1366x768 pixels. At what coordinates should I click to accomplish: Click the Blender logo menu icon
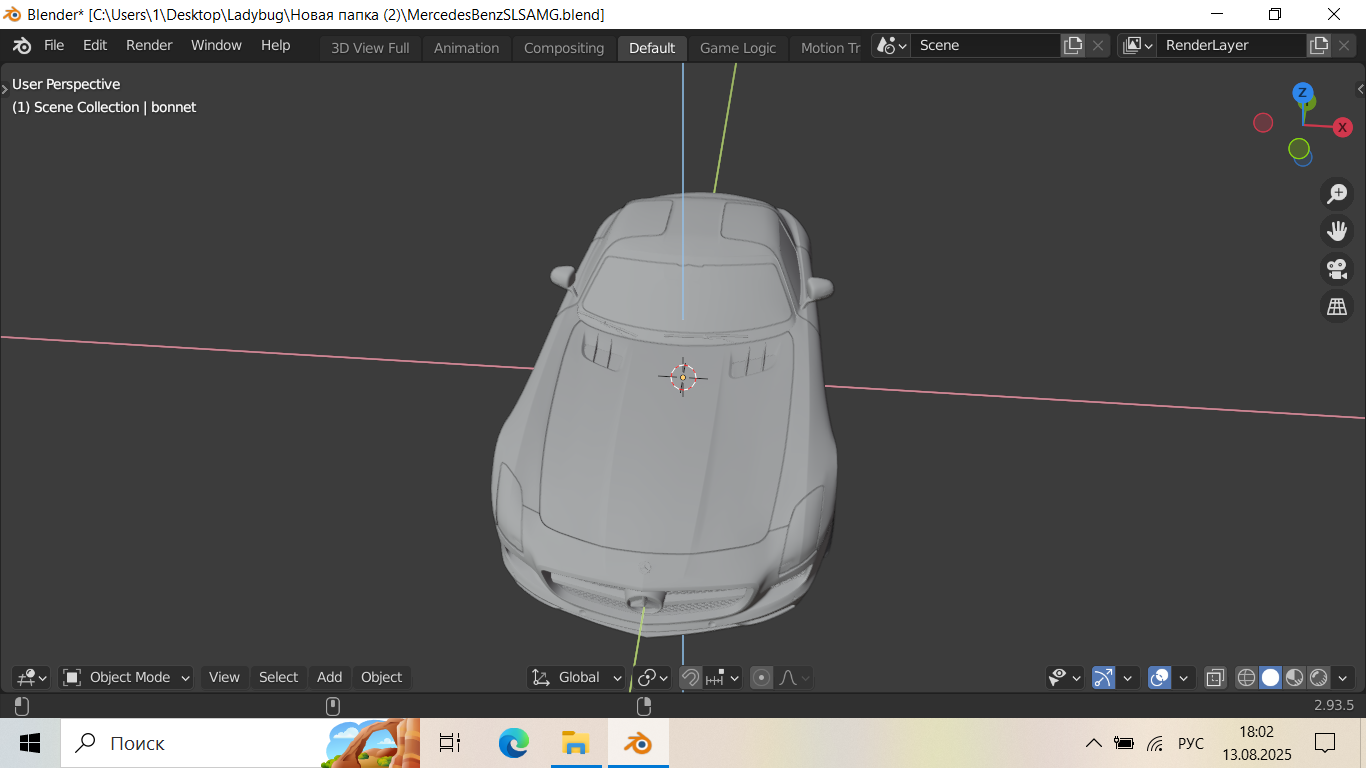[22, 46]
